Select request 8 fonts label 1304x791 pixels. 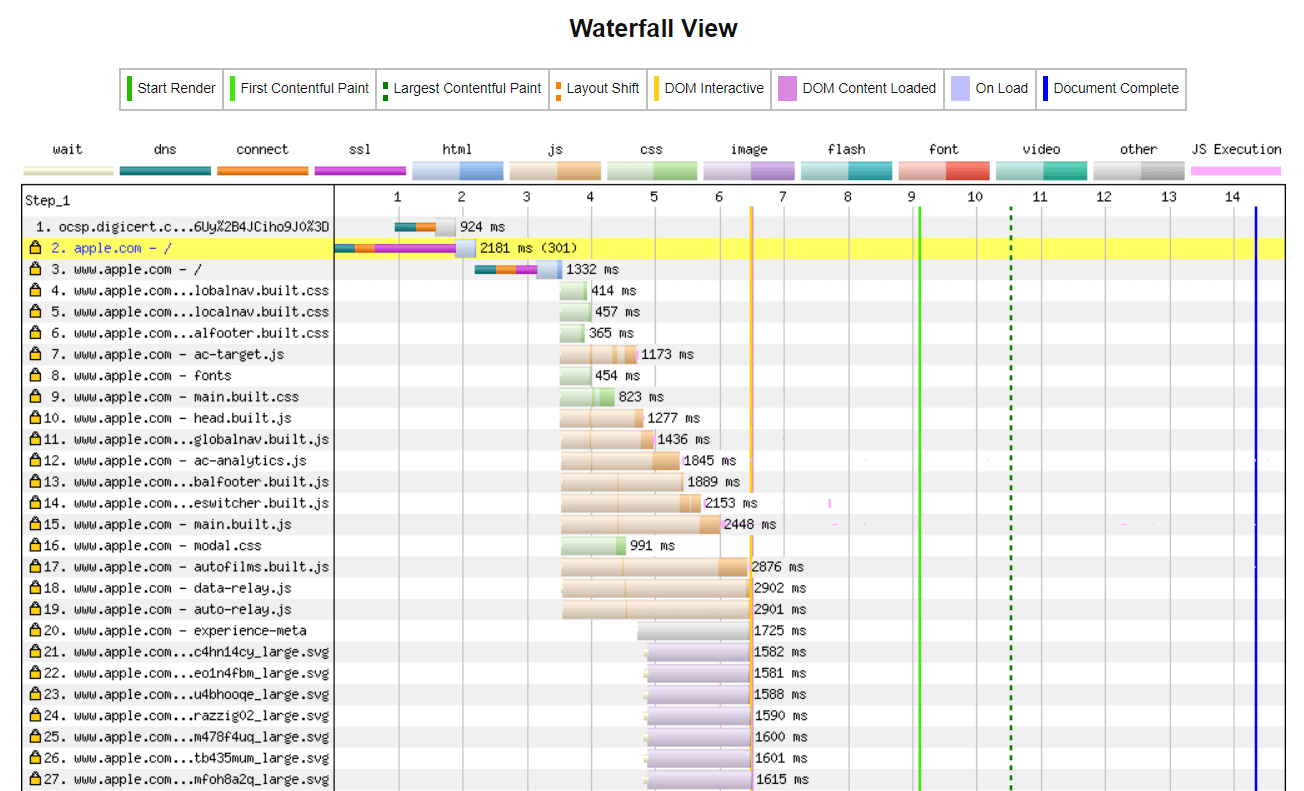click(141, 376)
